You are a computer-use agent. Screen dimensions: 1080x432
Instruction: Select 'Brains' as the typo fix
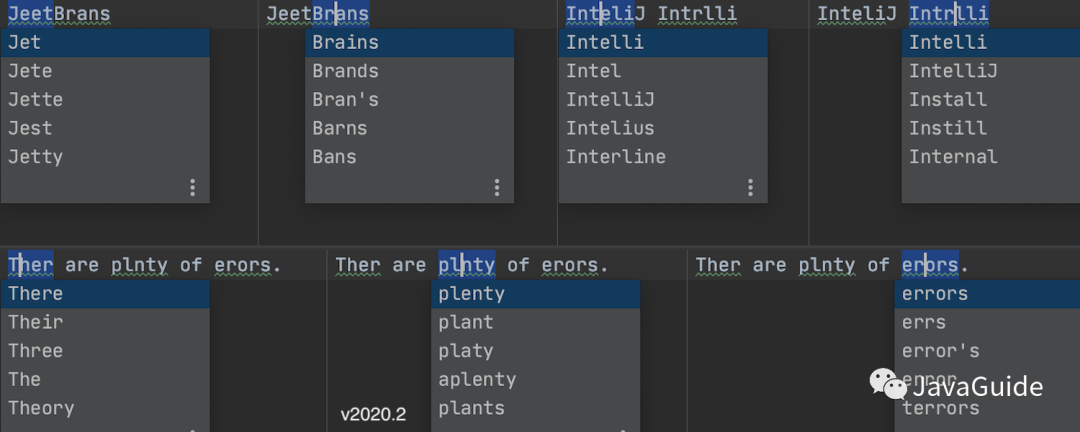410,43
